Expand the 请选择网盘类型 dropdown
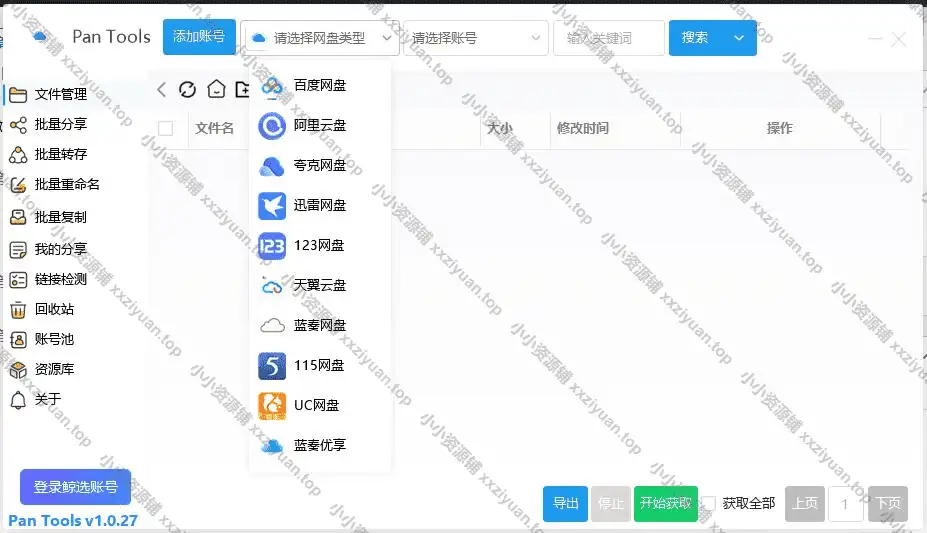 (319, 38)
